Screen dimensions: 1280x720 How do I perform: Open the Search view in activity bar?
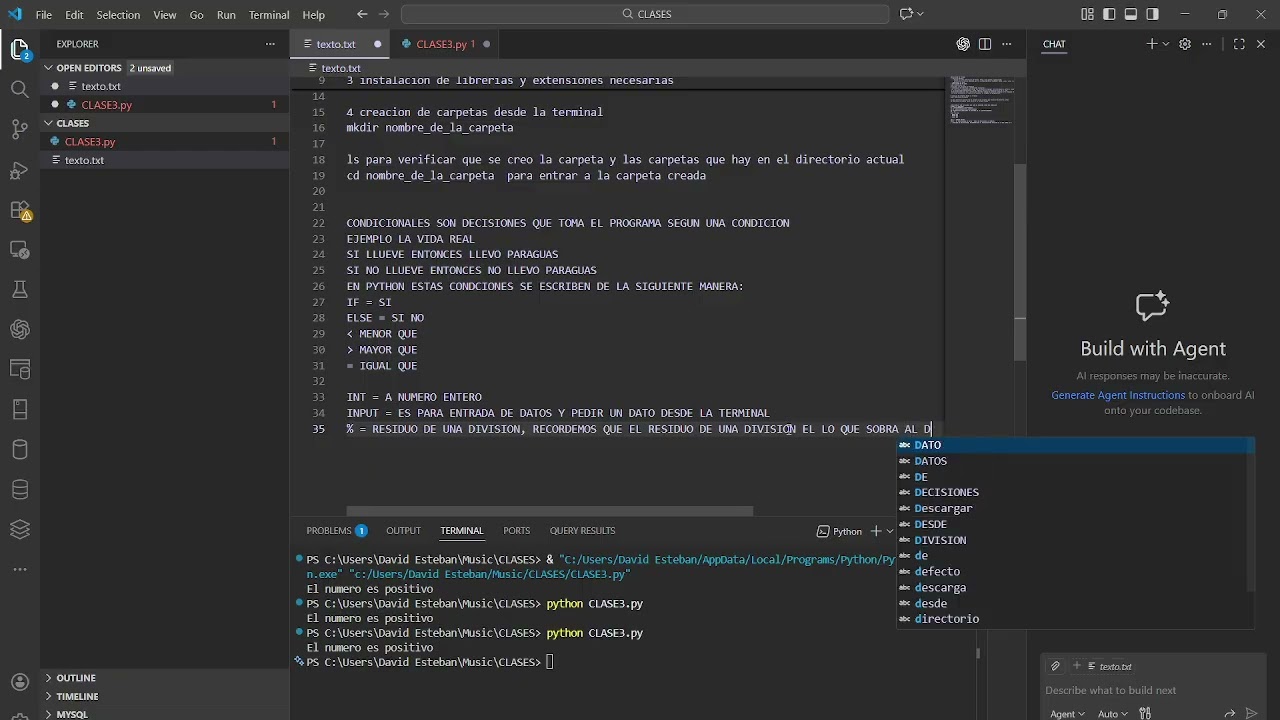19,89
